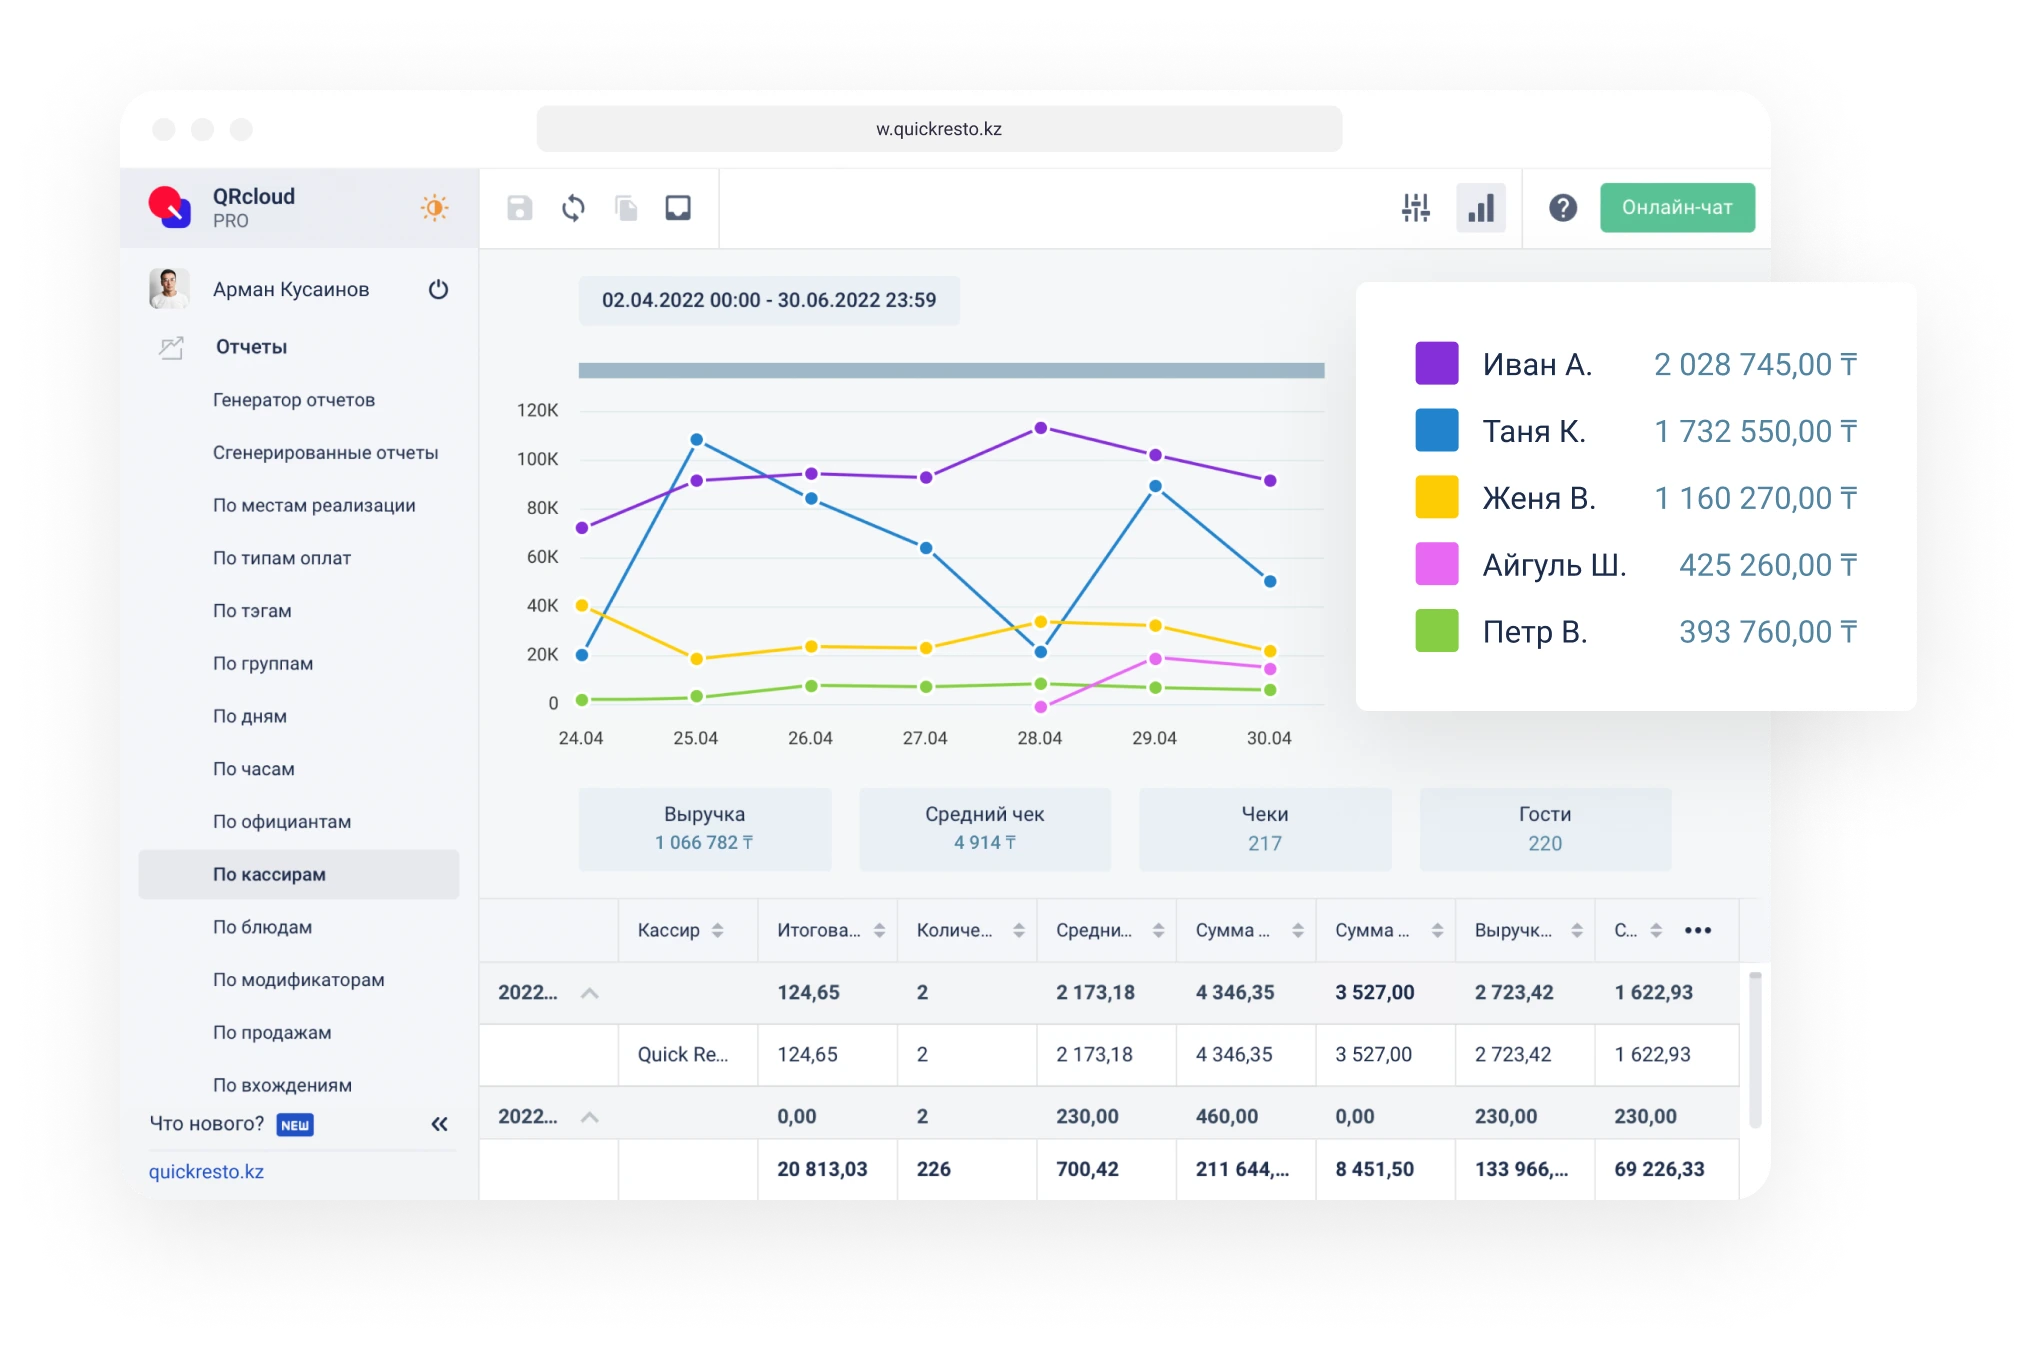Open the По дням report
The width and height of the screenshot is (2037, 1350).
pos(250,716)
